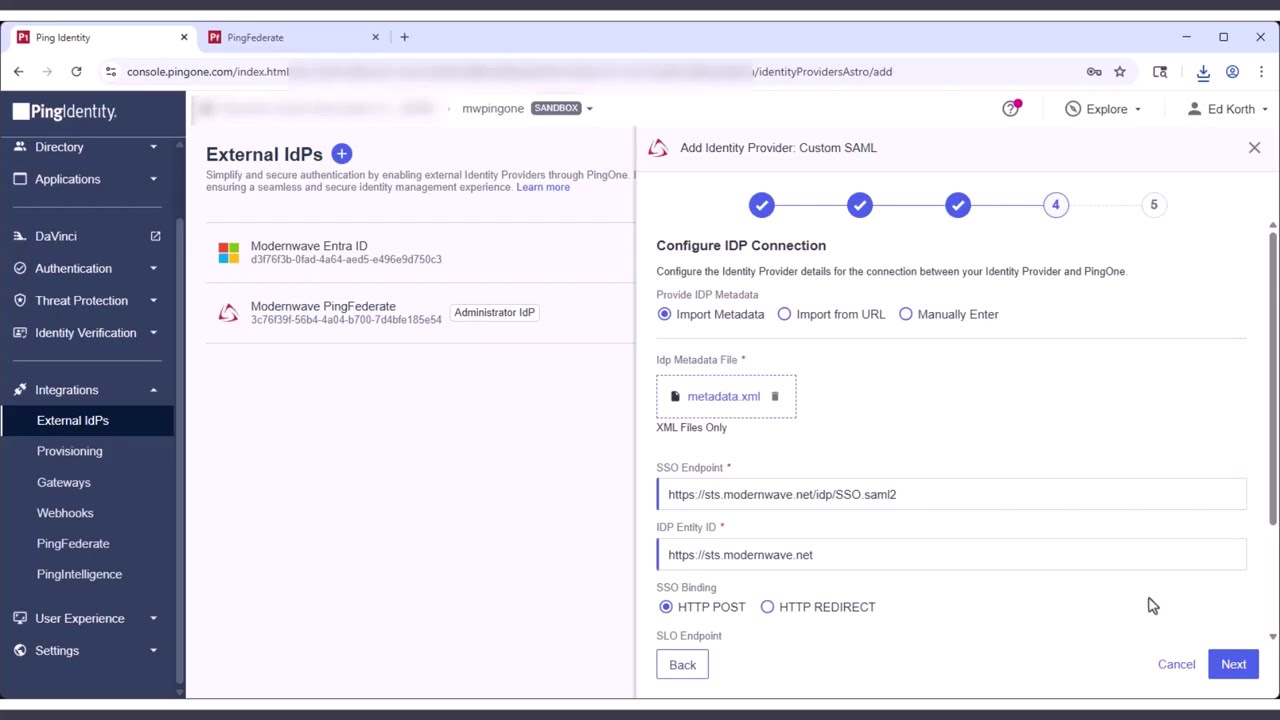1280x720 pixels.
Task: Go to completed wizard step one
Action: pos(761,205)
